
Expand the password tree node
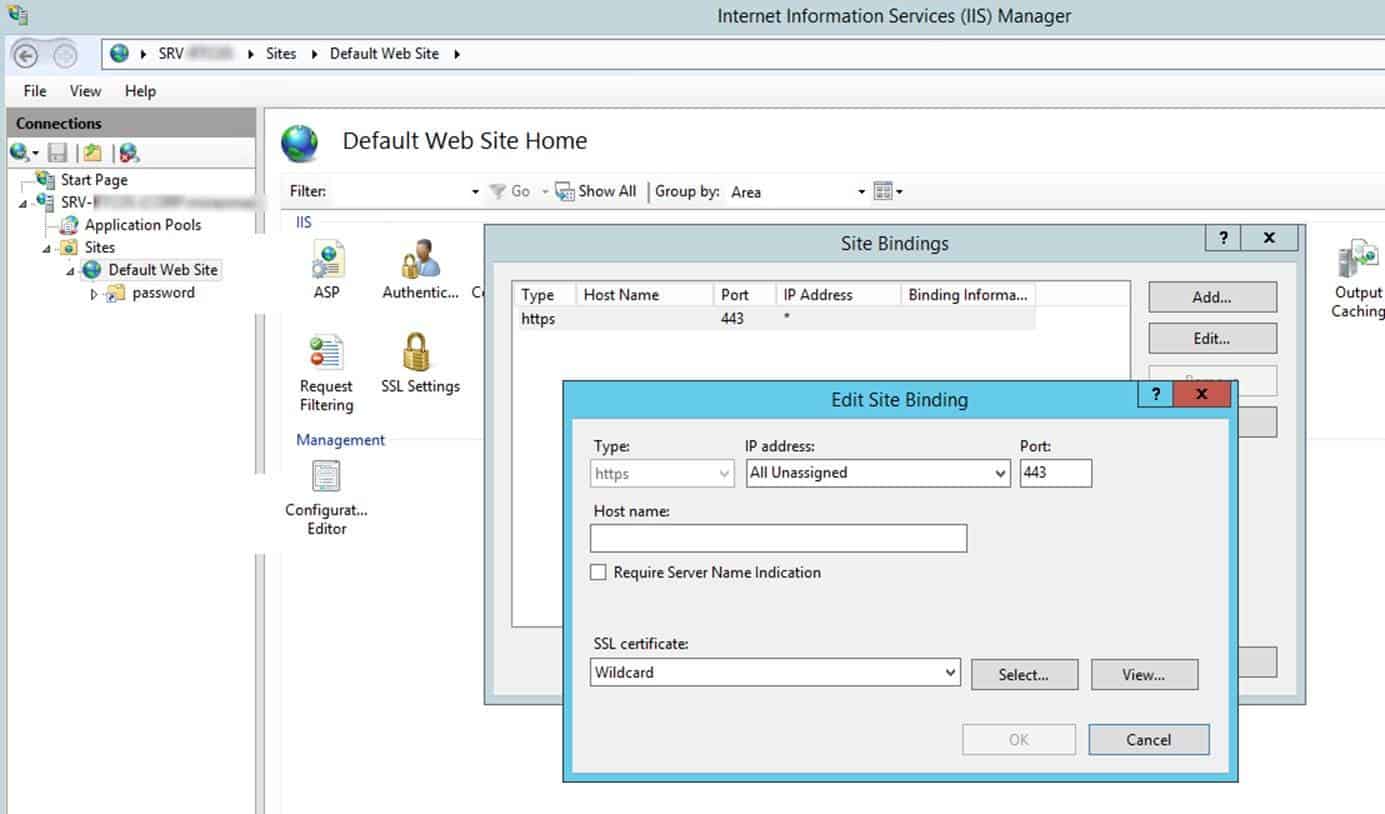tap(95, 294)
